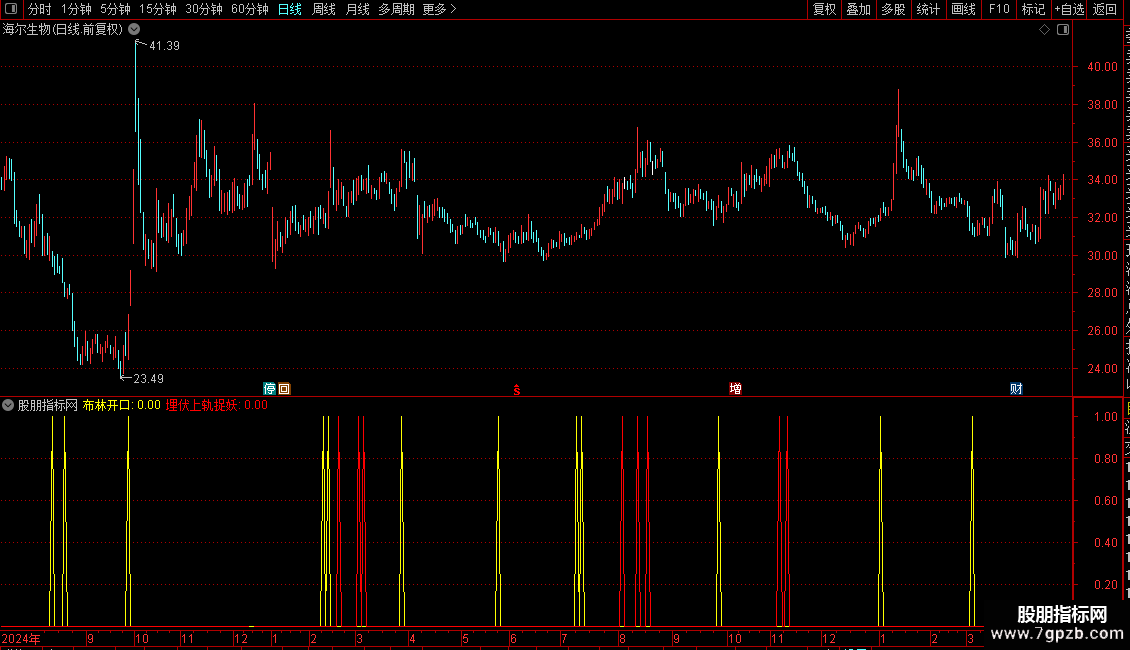
Task: Expand the stock title dropdown arrow
Action: (x=134, y=30)
